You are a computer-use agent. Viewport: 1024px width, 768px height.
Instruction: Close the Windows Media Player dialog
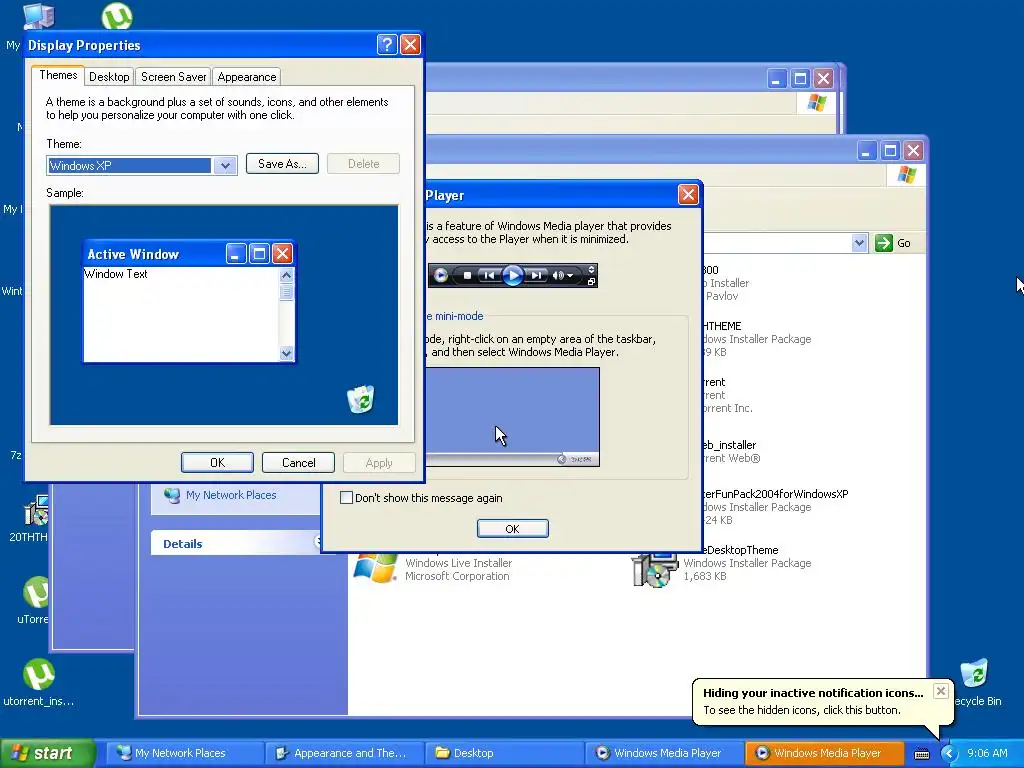click(x=688, y=195)
